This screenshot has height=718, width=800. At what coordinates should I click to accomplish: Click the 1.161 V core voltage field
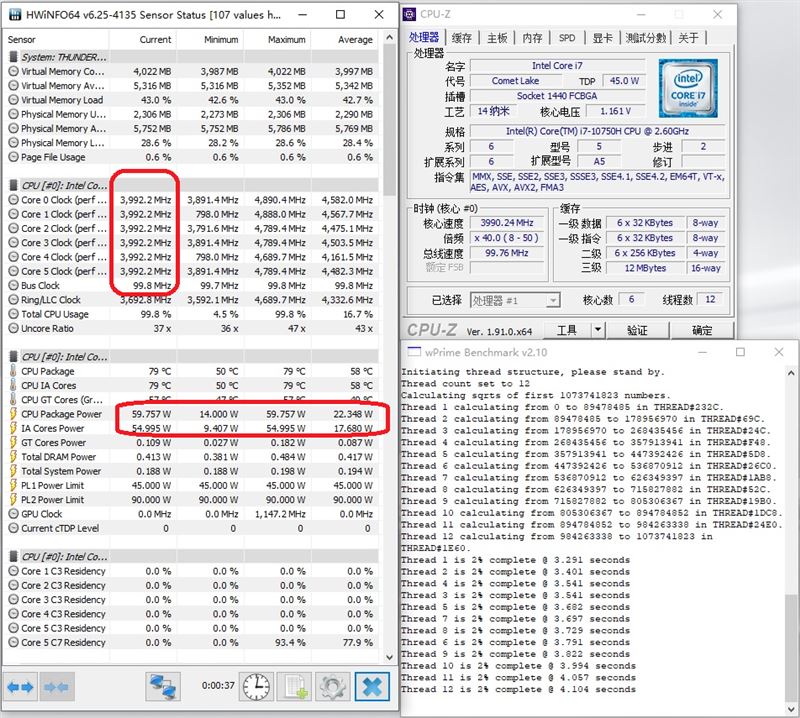(x=615, y=111)
